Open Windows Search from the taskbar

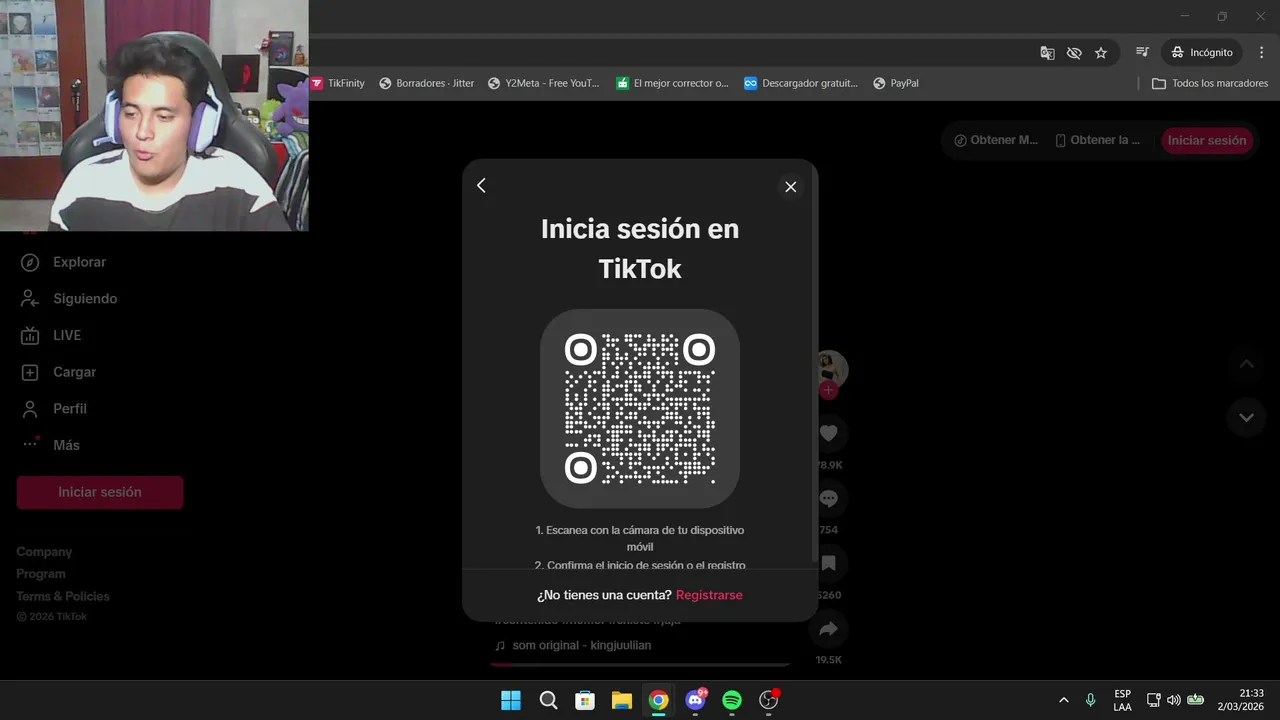[x=548, y=700]
